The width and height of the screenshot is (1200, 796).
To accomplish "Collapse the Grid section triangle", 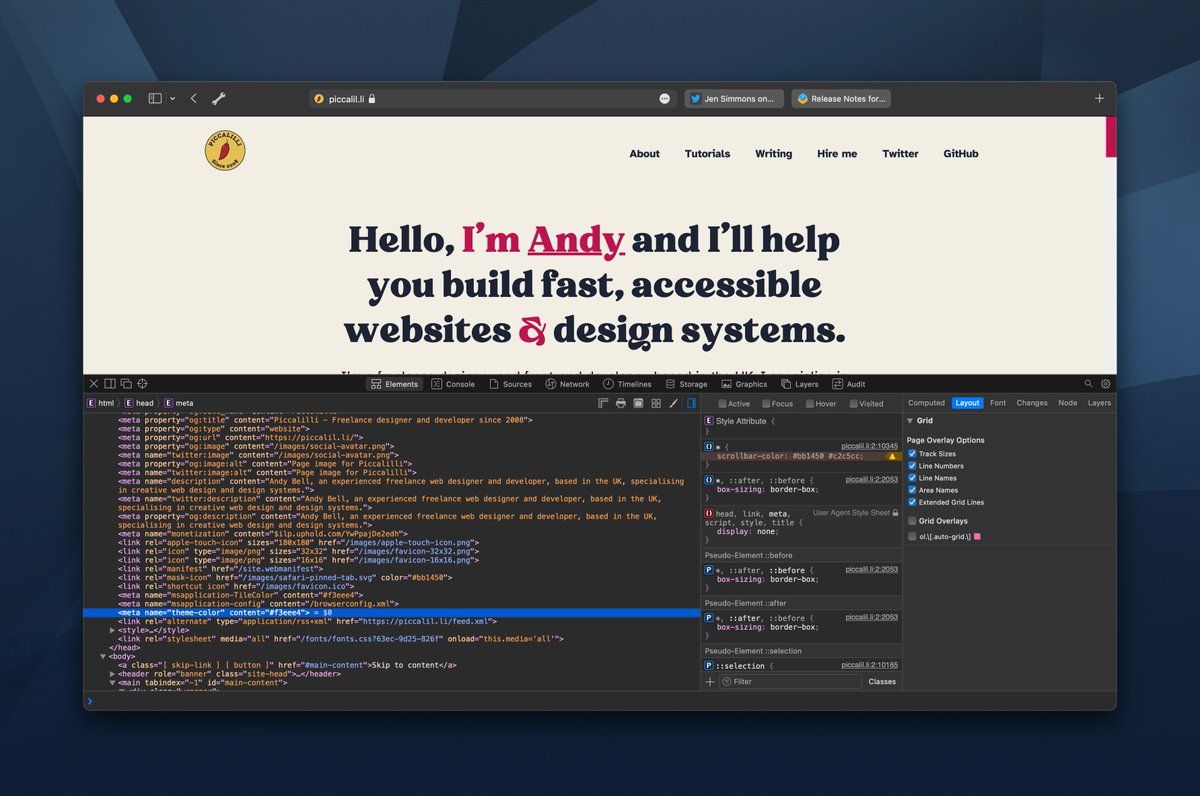I will click(909, 421).
